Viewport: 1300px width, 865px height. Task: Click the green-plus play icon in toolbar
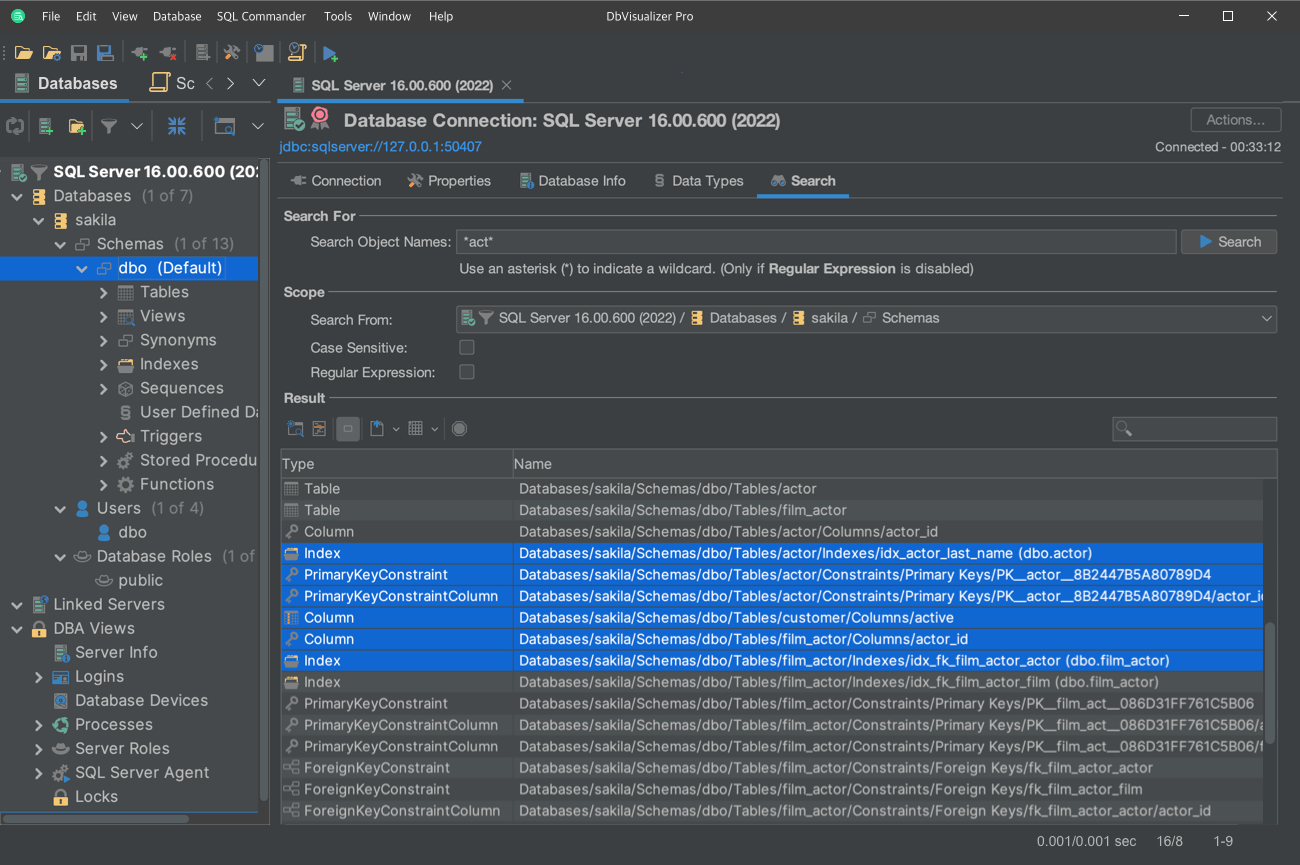pyautogui.click(x=330, y=53)
